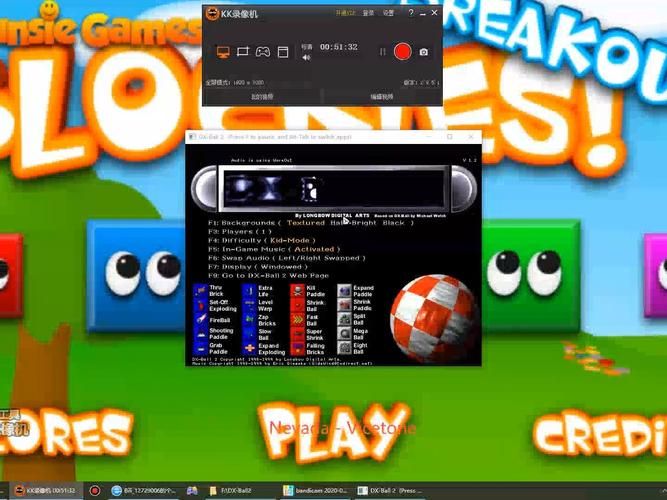Mute the speaker icon in KK recorder

[306, 57]
